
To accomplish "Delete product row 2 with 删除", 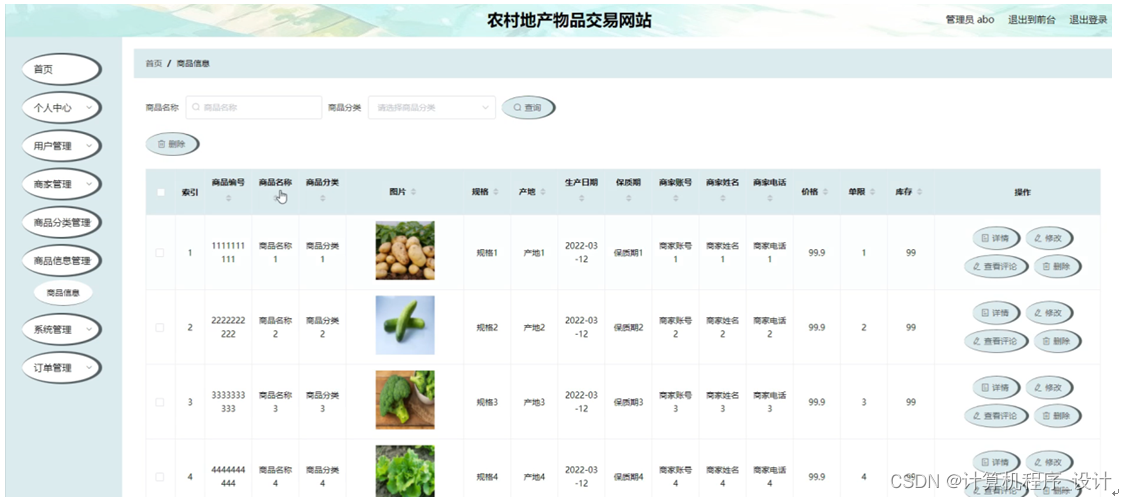I will click(1057, 341).
